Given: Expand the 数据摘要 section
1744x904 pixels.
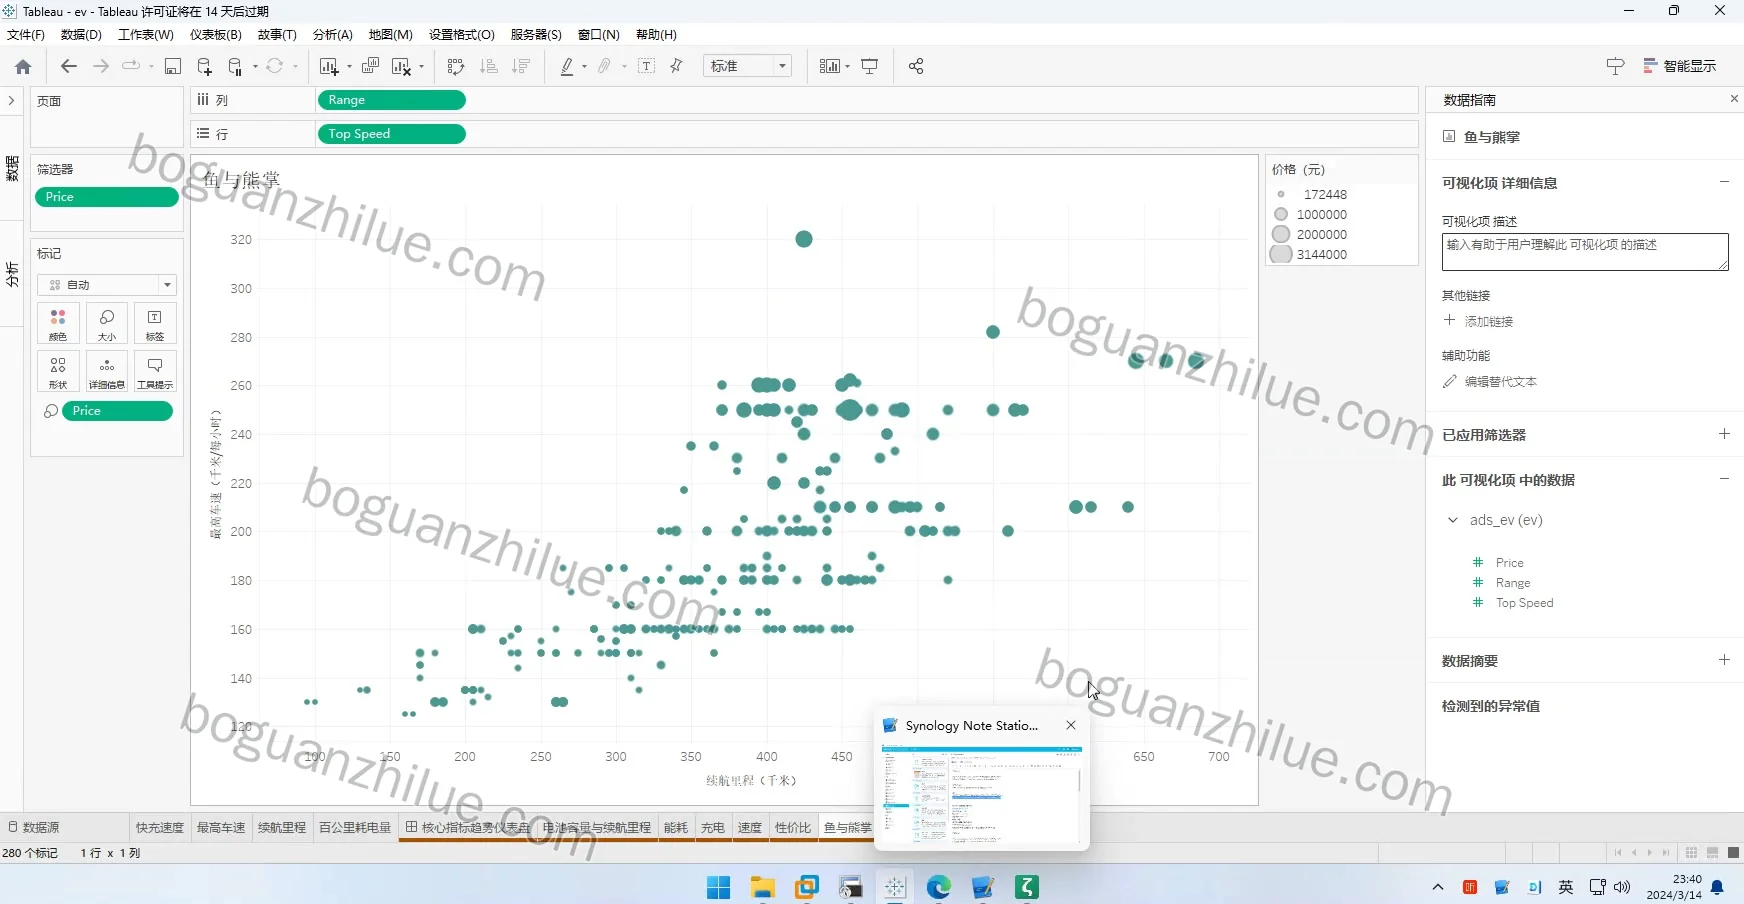Looking at the screenshot, I should [x=1724, y=660].
